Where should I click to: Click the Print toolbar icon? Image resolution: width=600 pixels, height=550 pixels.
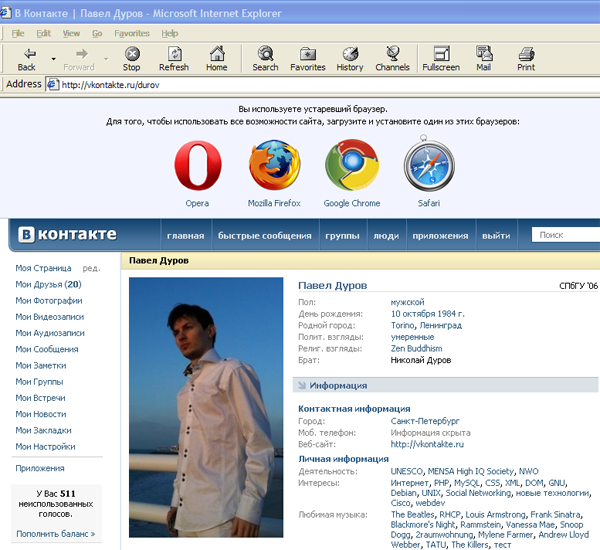click(x=527, y=54)
